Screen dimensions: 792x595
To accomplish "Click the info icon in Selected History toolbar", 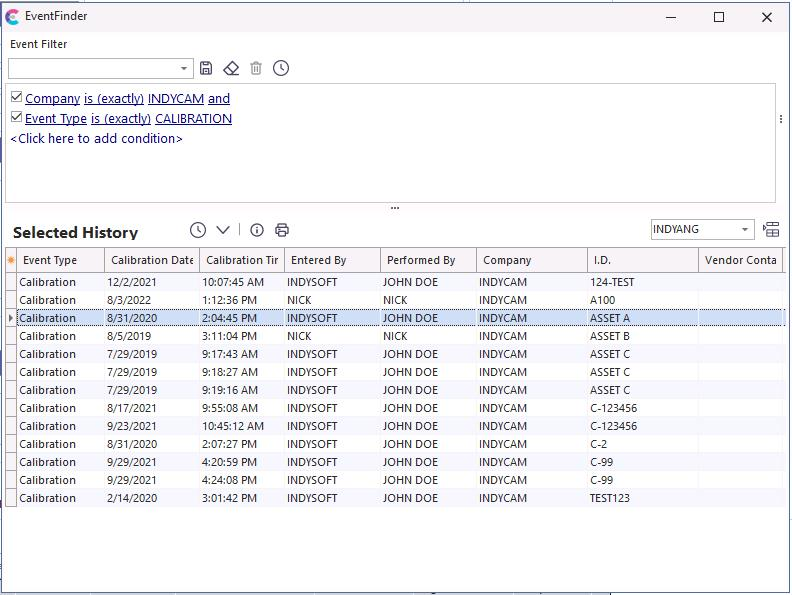I will tap(257, 230).
